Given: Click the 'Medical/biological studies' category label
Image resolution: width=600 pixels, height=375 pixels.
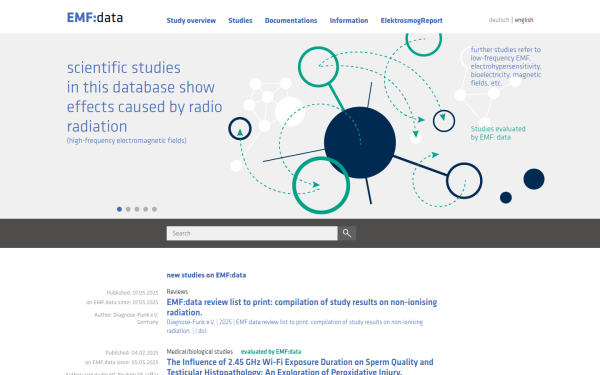Looking at the screenshot, I should point(199,352).
